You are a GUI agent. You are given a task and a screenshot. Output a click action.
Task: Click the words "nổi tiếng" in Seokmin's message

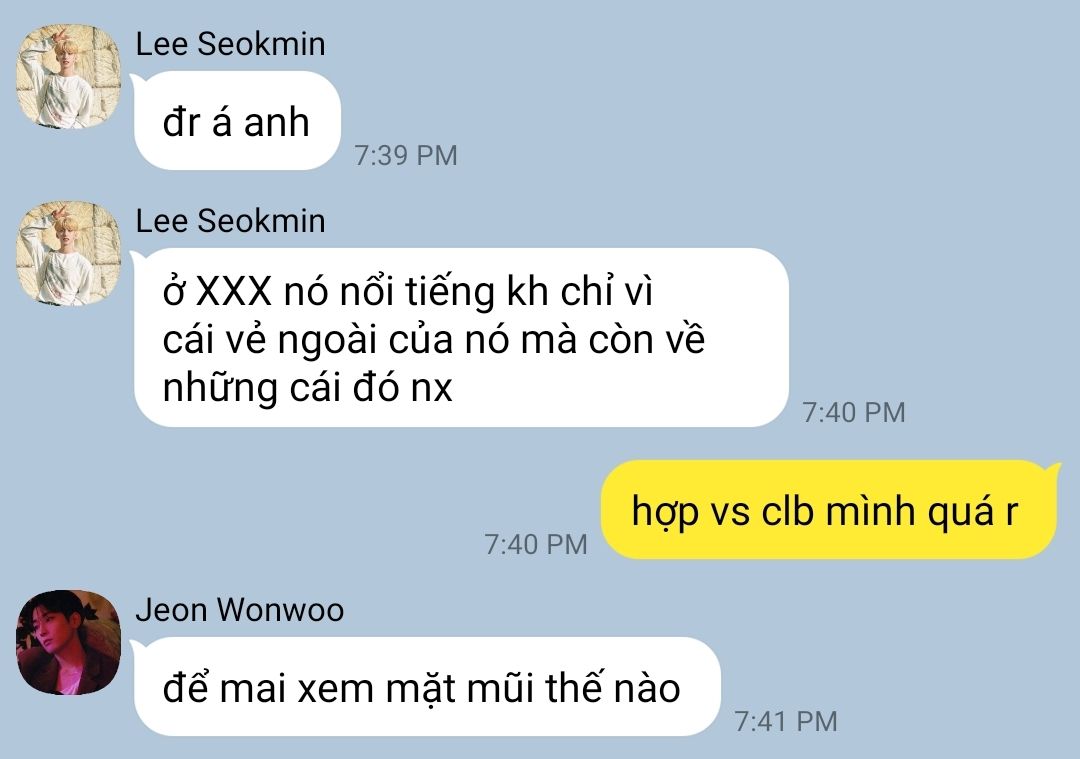click(417, 292)
